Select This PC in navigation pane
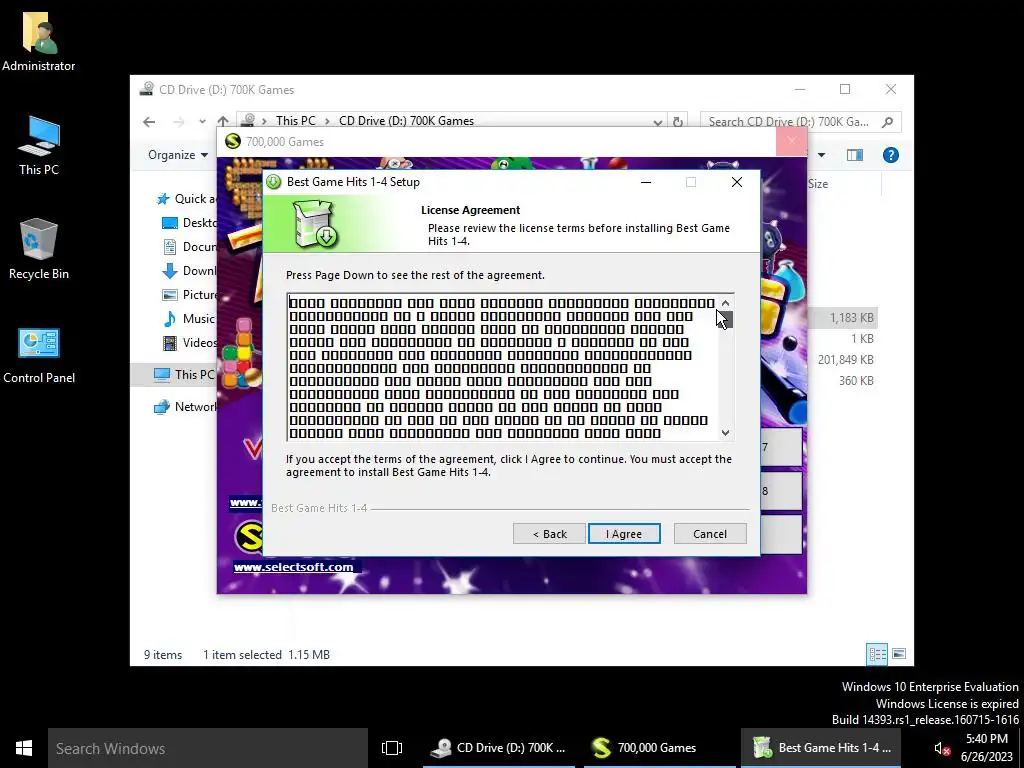 coord(194,374)
